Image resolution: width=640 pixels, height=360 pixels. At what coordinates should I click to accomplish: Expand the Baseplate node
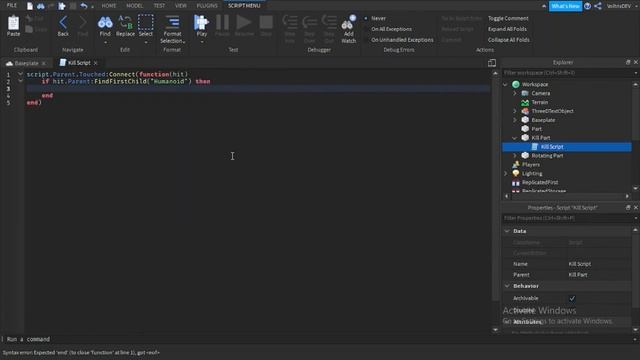[x=515, y=120]
